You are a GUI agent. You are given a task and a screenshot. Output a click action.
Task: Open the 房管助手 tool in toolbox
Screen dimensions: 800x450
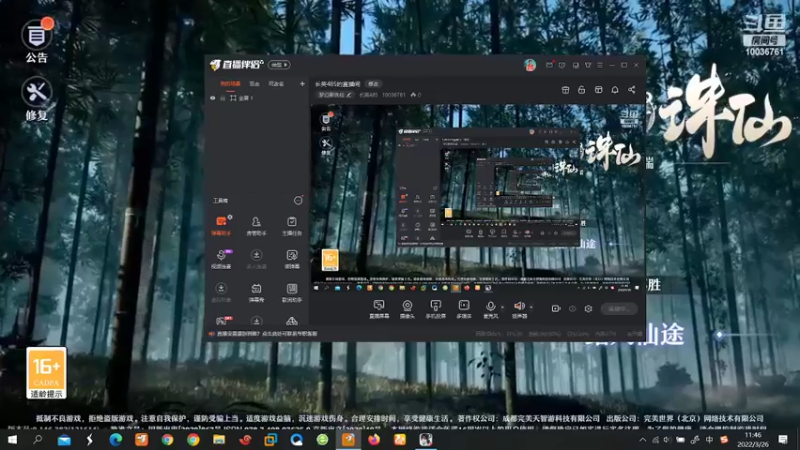(256, 226)
